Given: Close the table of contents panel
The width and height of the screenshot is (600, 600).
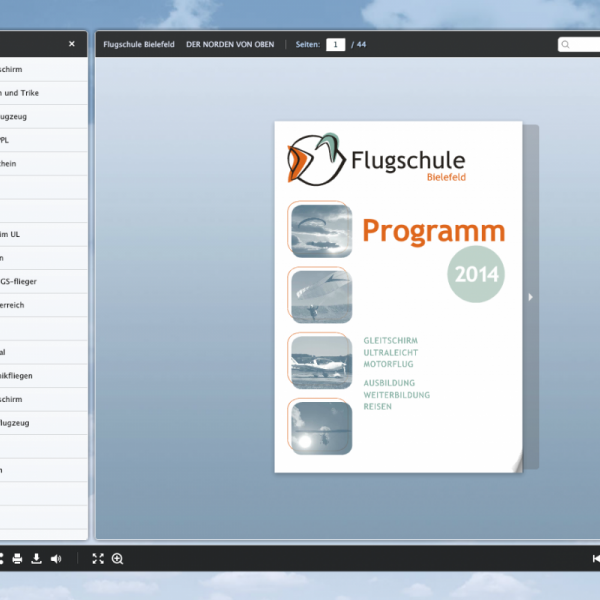Looking at the screenshot, I should pyautogui.click(x=72, y=44).
